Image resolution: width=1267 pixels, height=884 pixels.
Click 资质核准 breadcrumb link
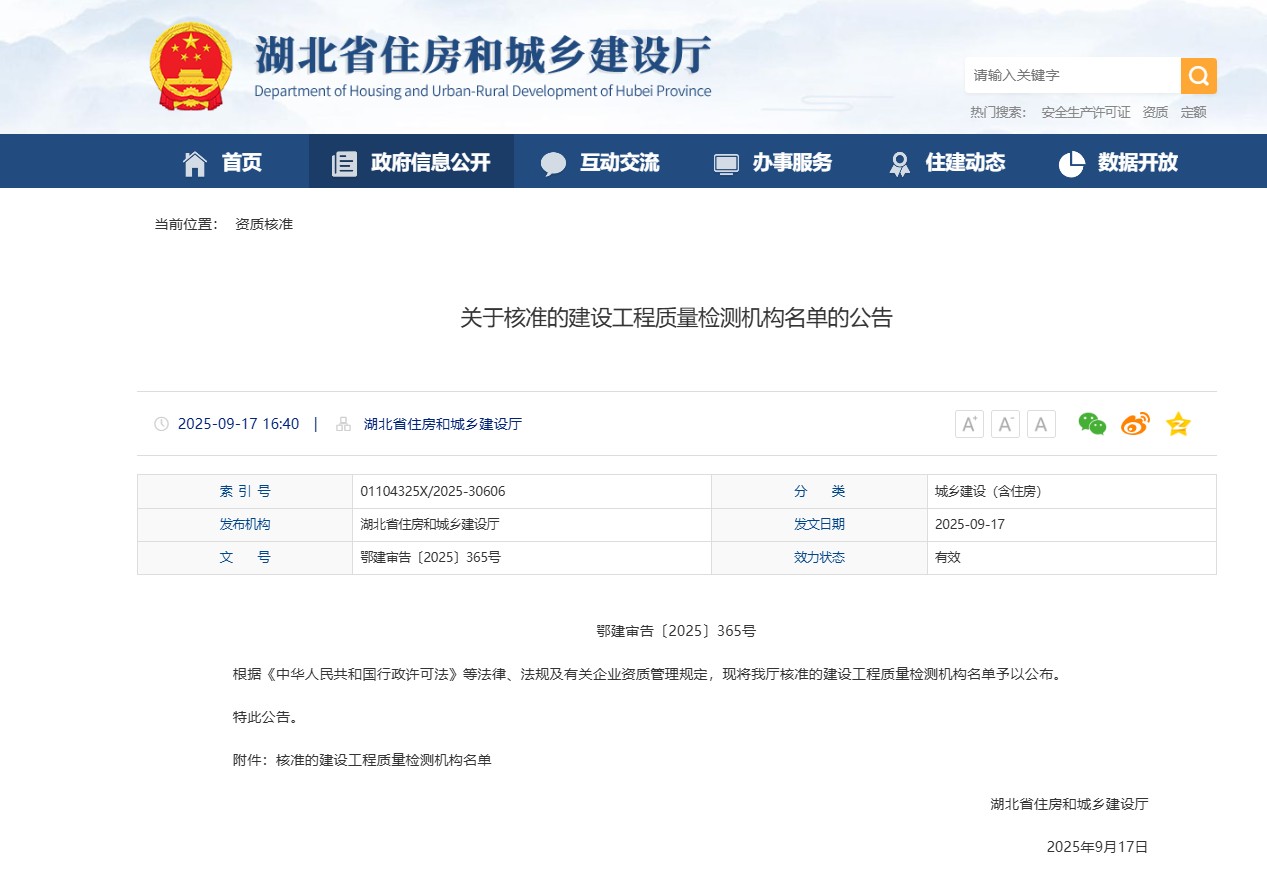(264, 224)
